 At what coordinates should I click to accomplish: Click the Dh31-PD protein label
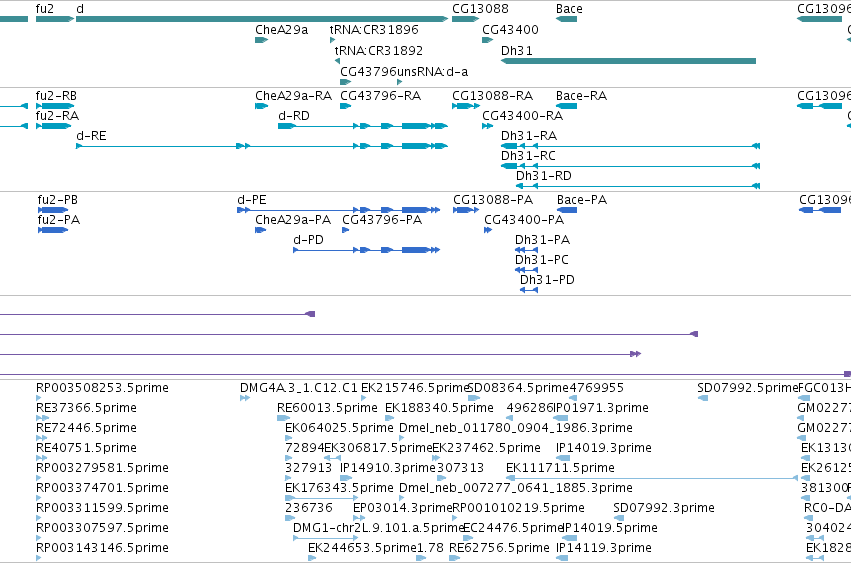pos(547,280)
